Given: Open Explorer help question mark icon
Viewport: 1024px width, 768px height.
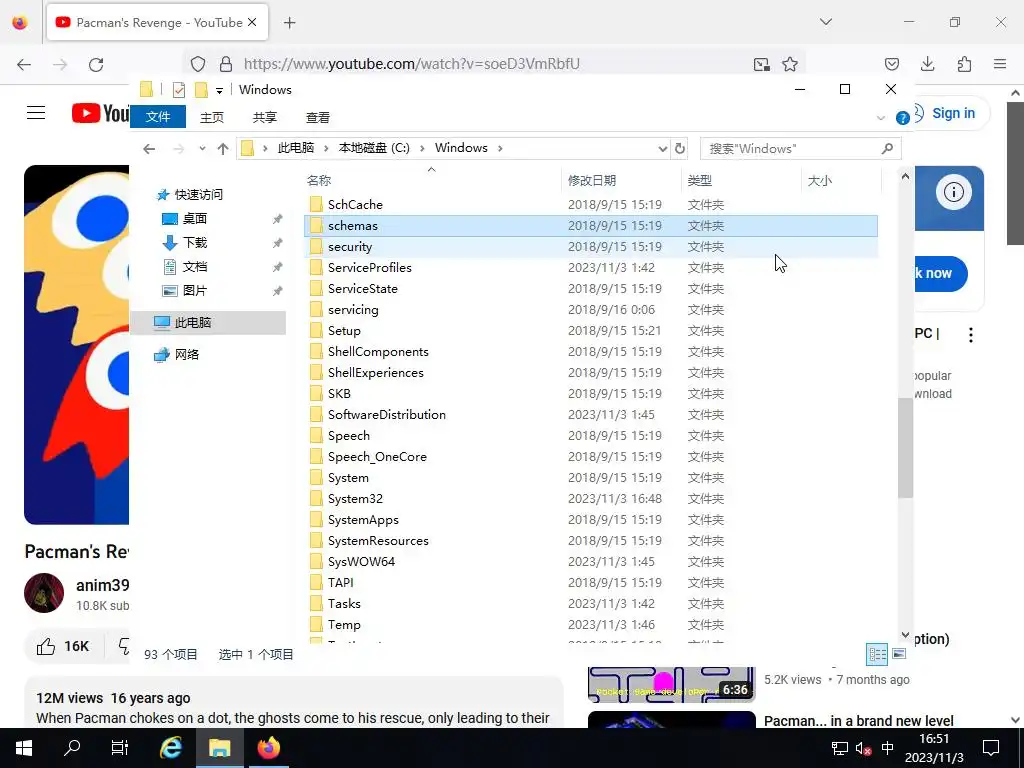Looking at the screenshot, I should coord(903,118).
